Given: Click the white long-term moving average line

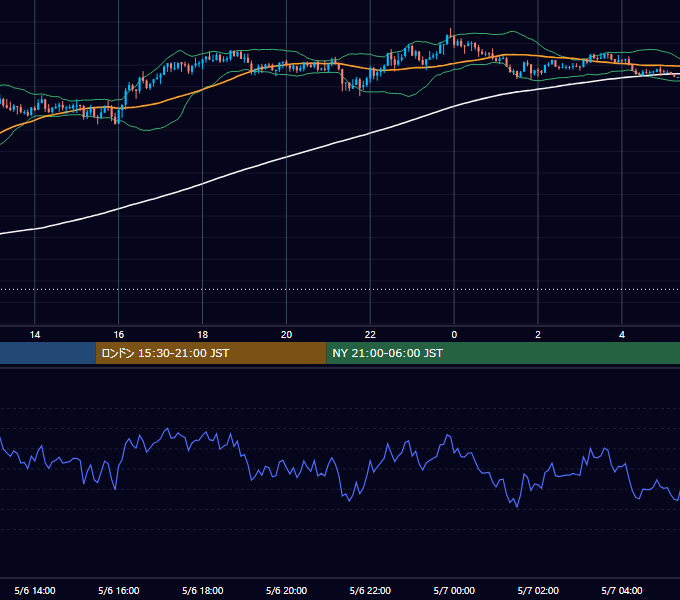Looking at the screenshot, I should coord(286,157).
